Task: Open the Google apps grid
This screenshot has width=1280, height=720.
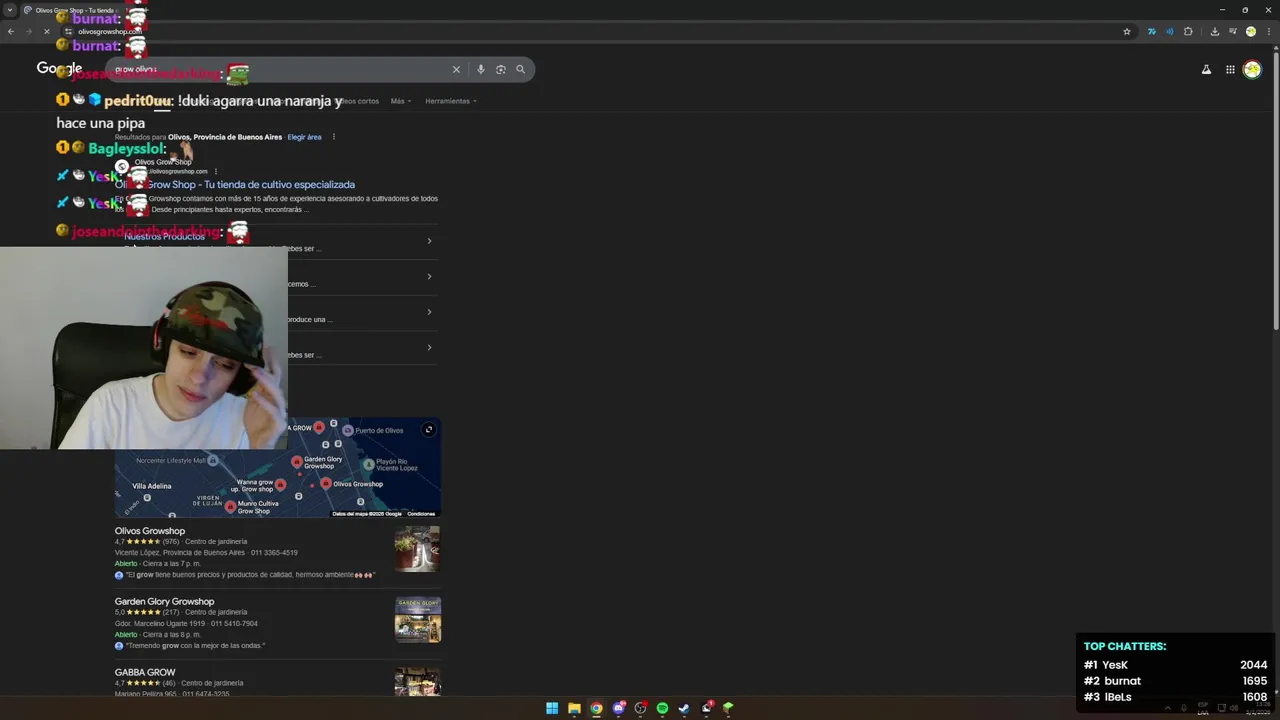Action: tap(1230, 69)
